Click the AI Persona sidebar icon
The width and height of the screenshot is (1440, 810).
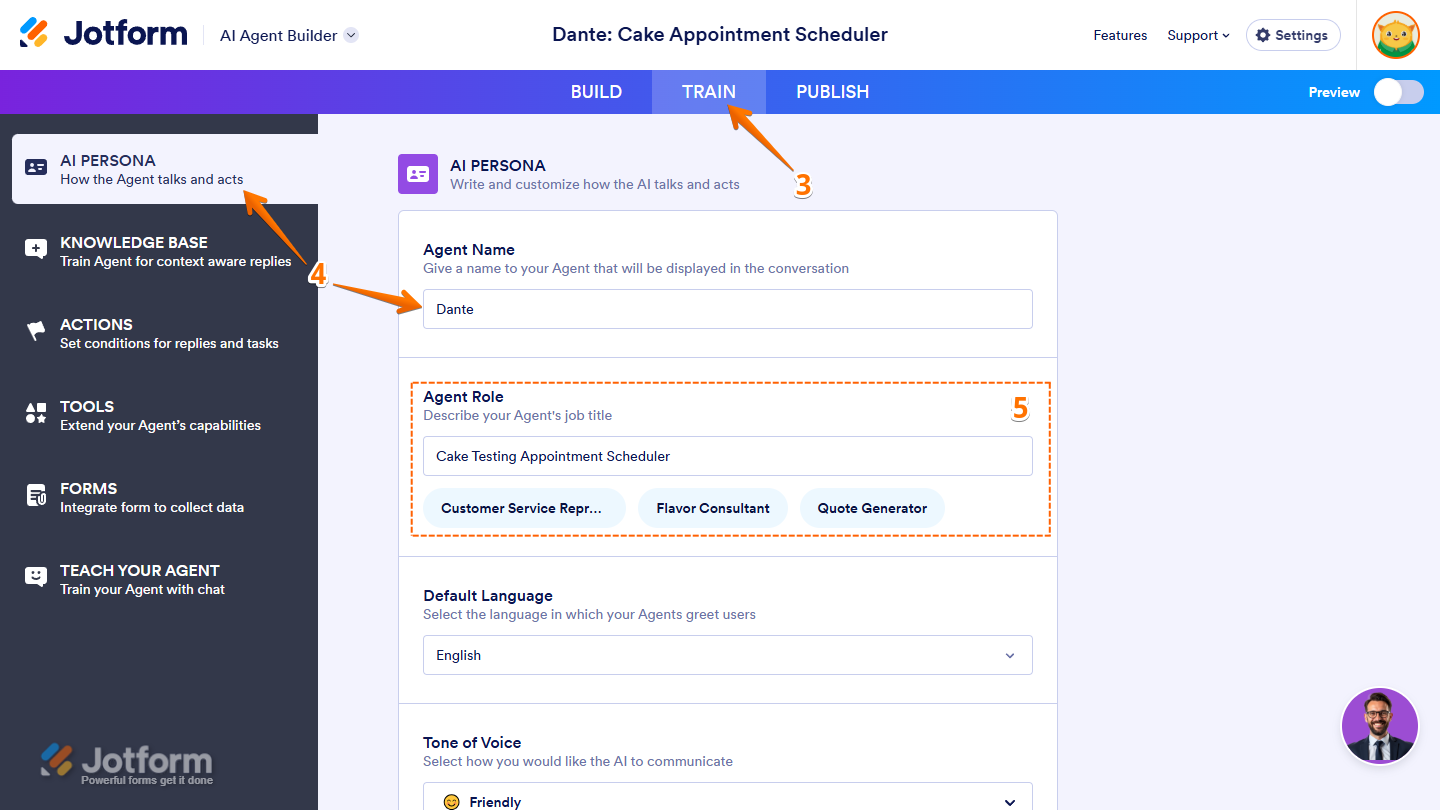point(36,168)
